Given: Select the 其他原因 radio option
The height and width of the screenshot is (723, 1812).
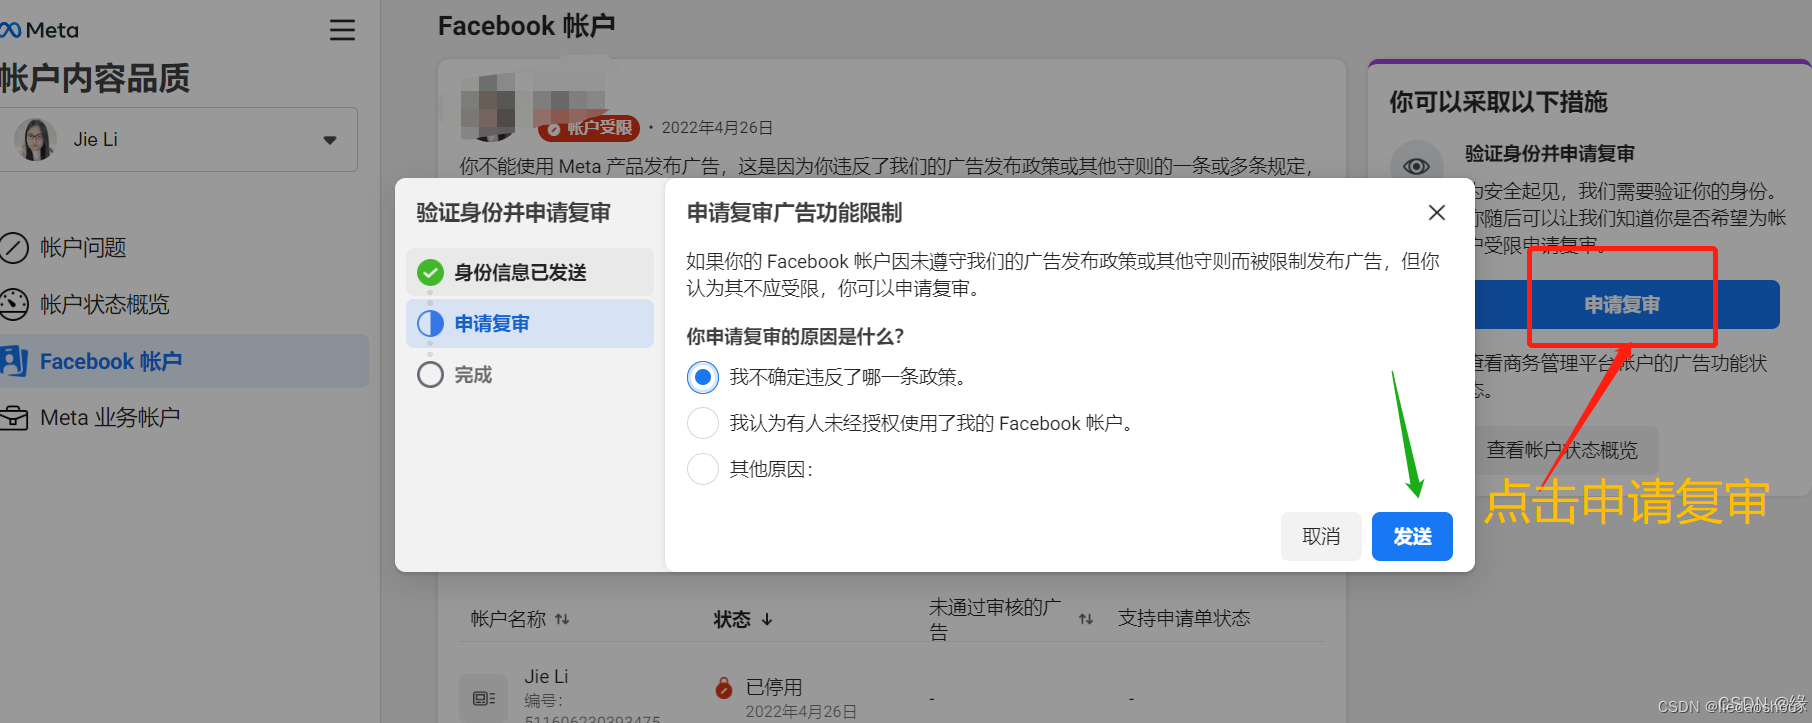Looking at the screenshot, I should [x=703, y=469].
